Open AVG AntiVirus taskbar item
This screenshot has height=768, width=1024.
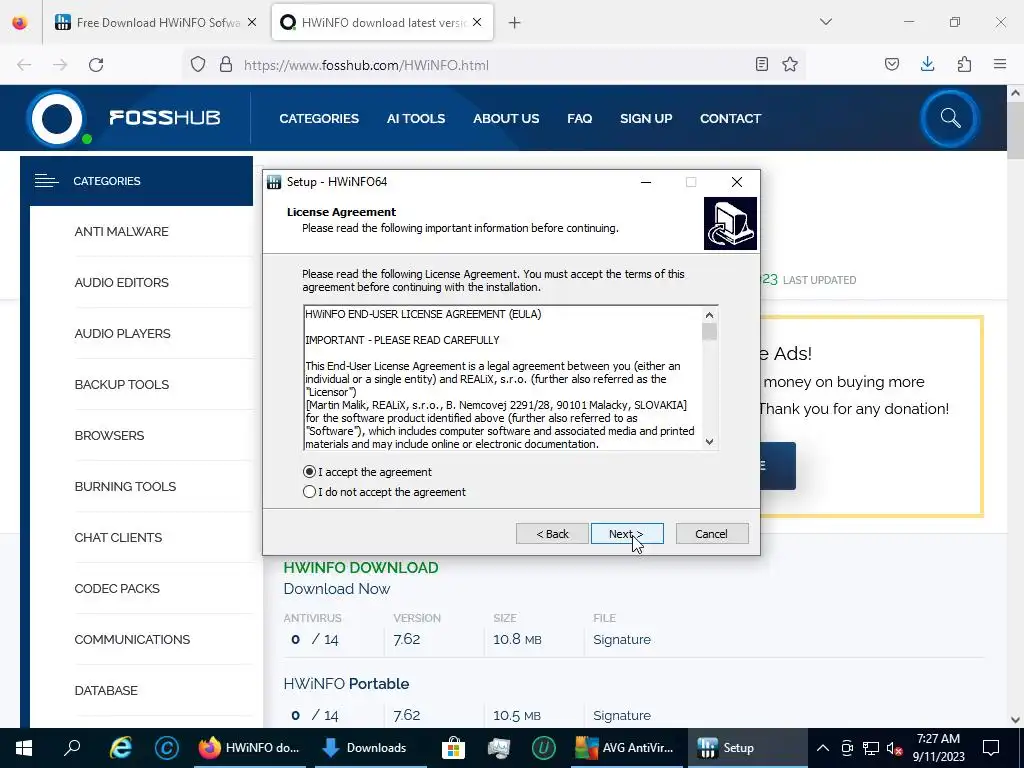click(x=626, y=748)
